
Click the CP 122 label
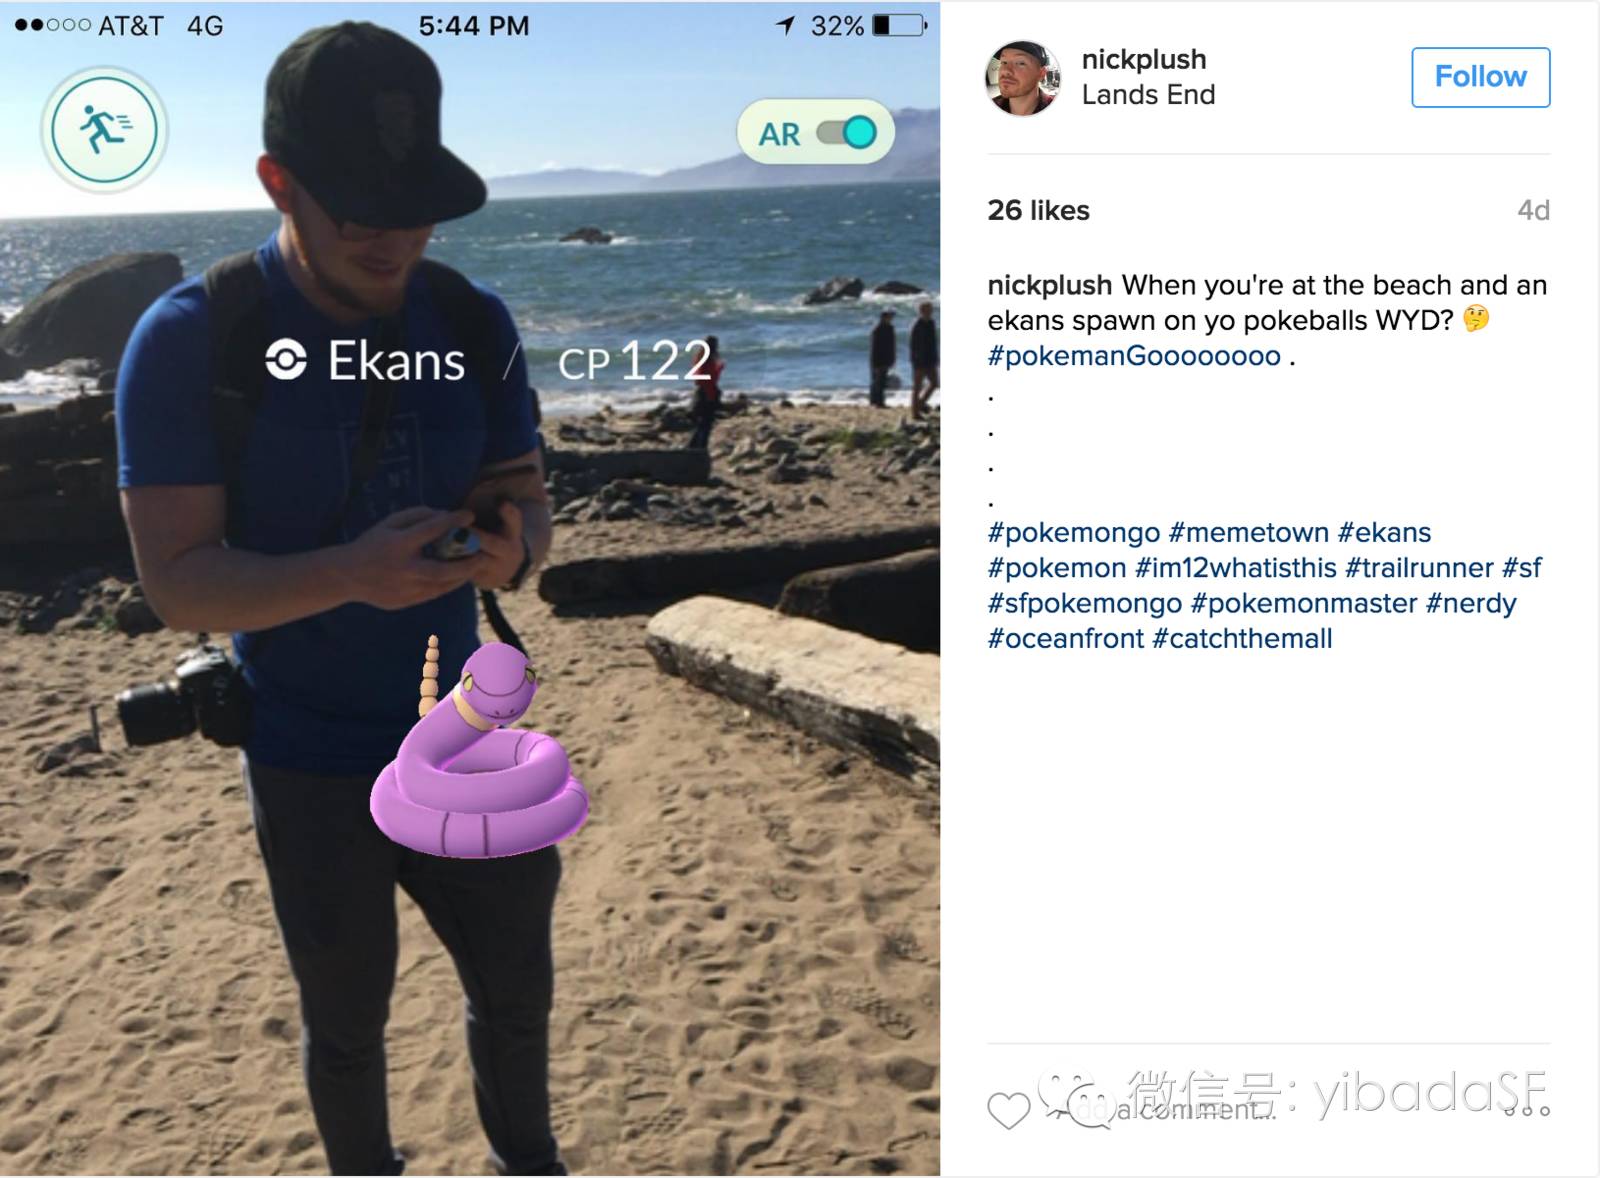tap(635, 361)
